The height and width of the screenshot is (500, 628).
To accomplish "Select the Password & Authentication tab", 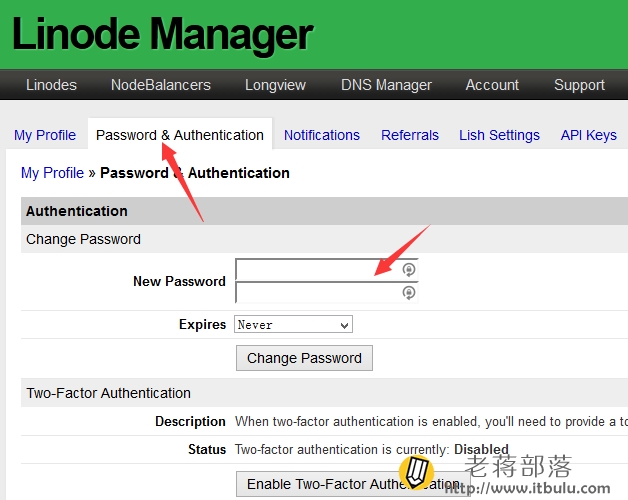I will [x=180, y=135].
